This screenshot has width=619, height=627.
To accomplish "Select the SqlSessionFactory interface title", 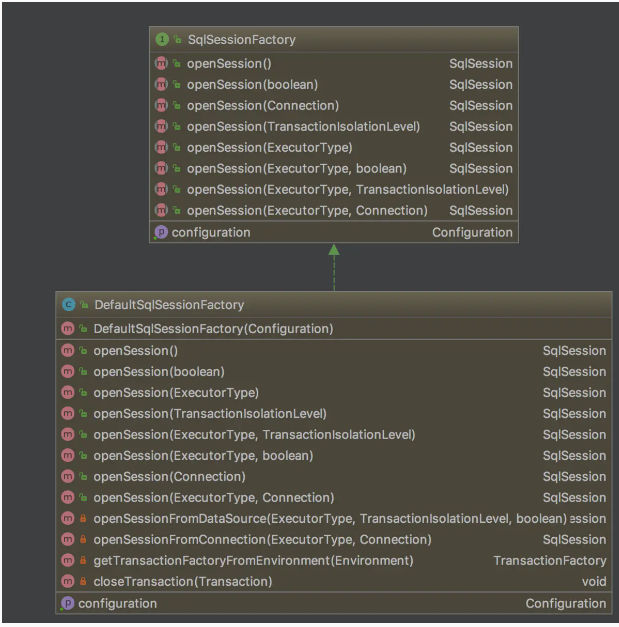I will coord(242,40).
